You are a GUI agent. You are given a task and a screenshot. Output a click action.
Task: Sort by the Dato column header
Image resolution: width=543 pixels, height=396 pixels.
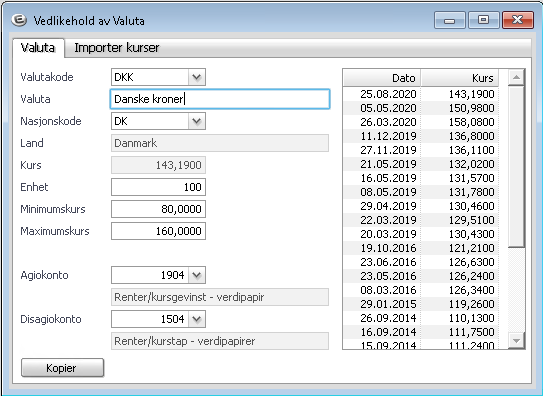point(382,78)
